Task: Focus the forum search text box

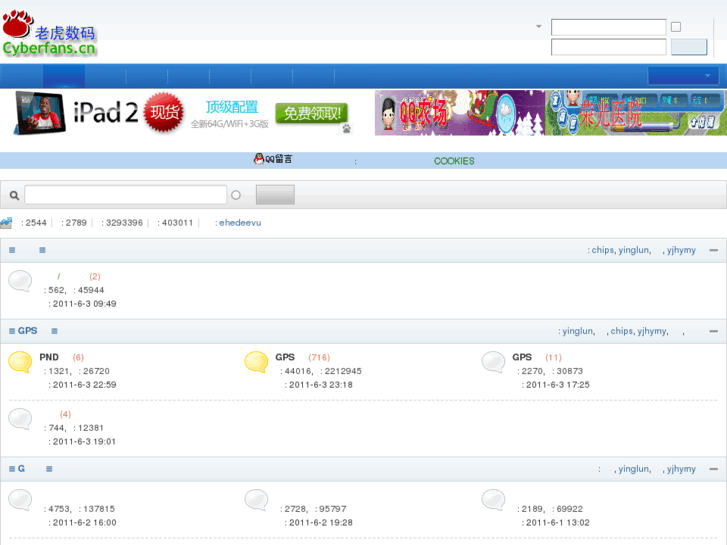Action: [x=126, y=195]
